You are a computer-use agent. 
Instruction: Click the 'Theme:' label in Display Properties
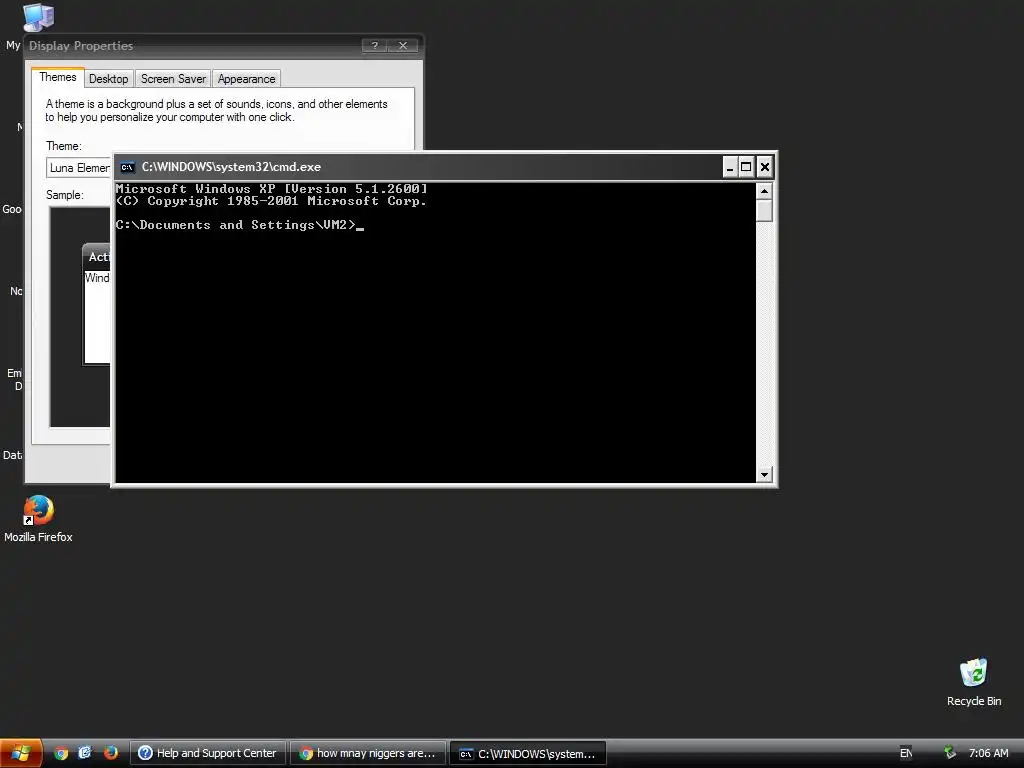click(x=64, y=146)
